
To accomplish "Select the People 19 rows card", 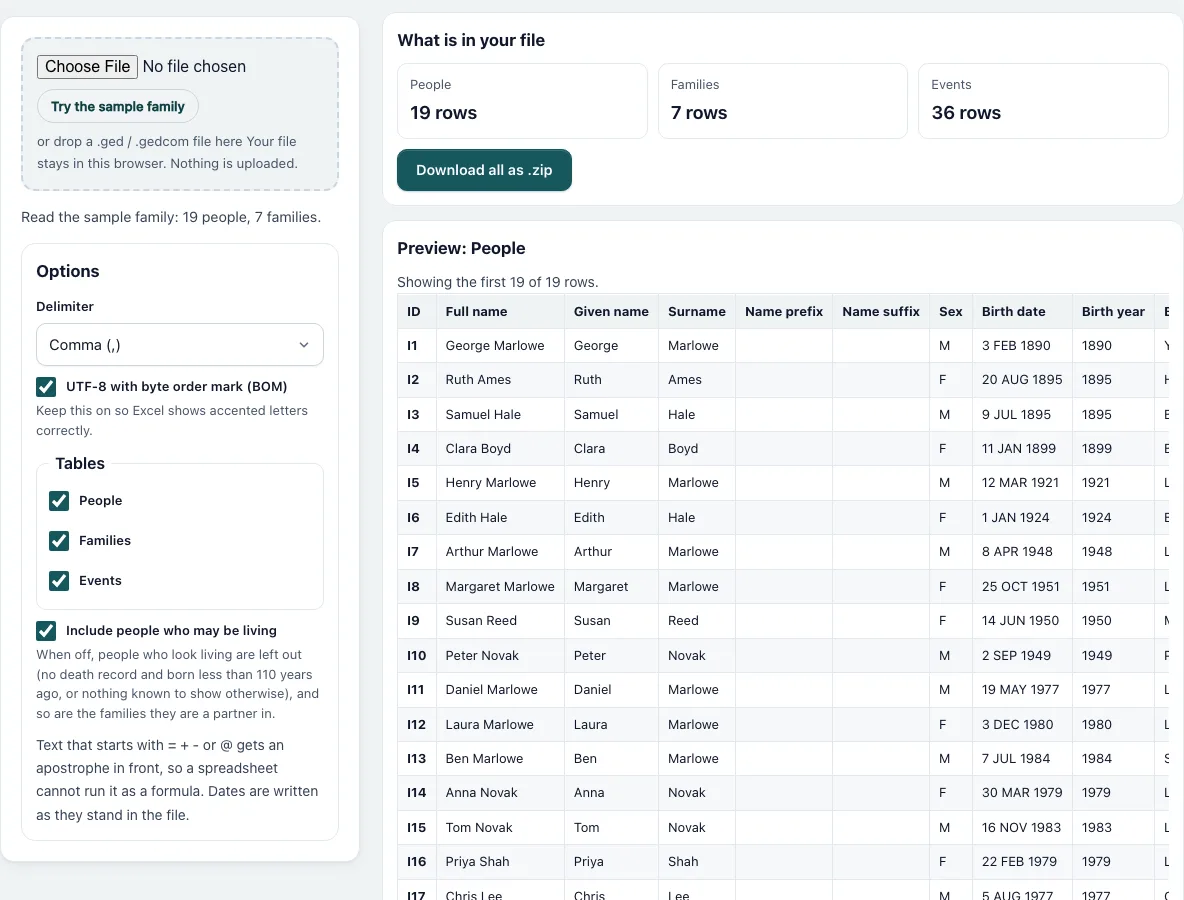I will 523,101.
